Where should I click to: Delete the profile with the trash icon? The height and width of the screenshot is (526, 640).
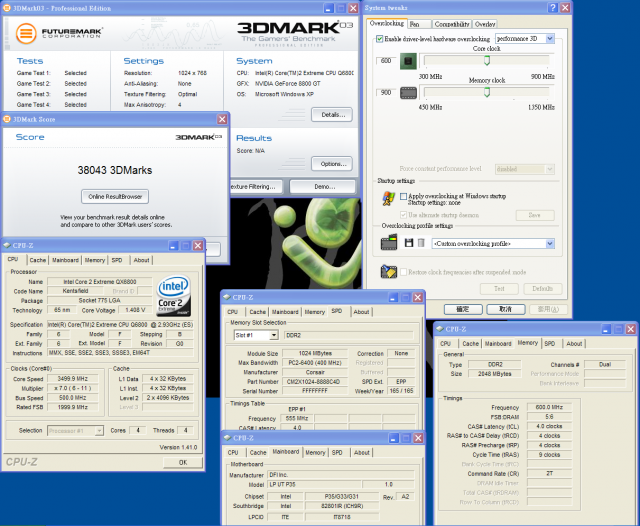[x=421, y=243]
